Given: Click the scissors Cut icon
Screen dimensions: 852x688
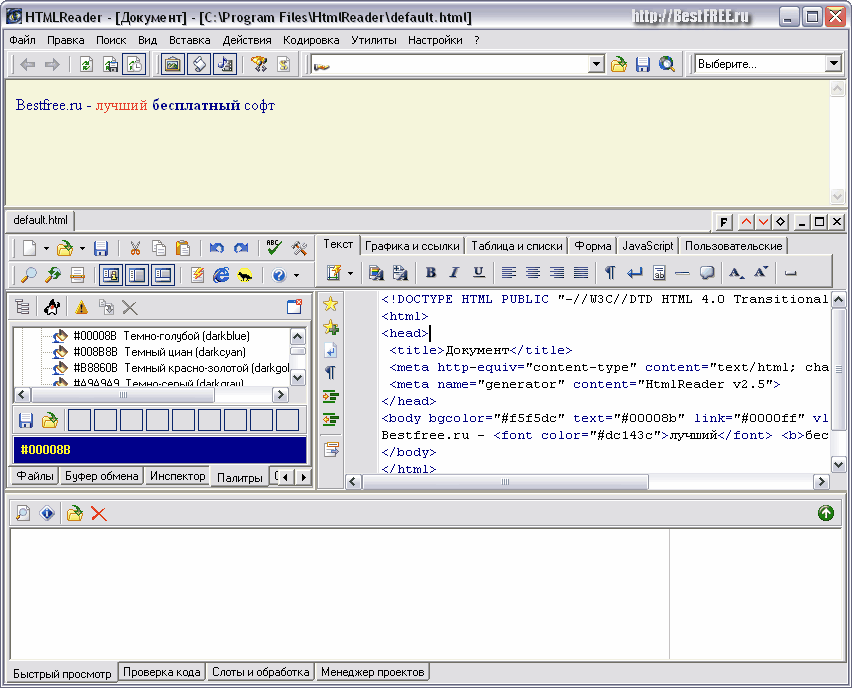Looking at the screenshot, I should pyautogui.click(x=134, y=248).
